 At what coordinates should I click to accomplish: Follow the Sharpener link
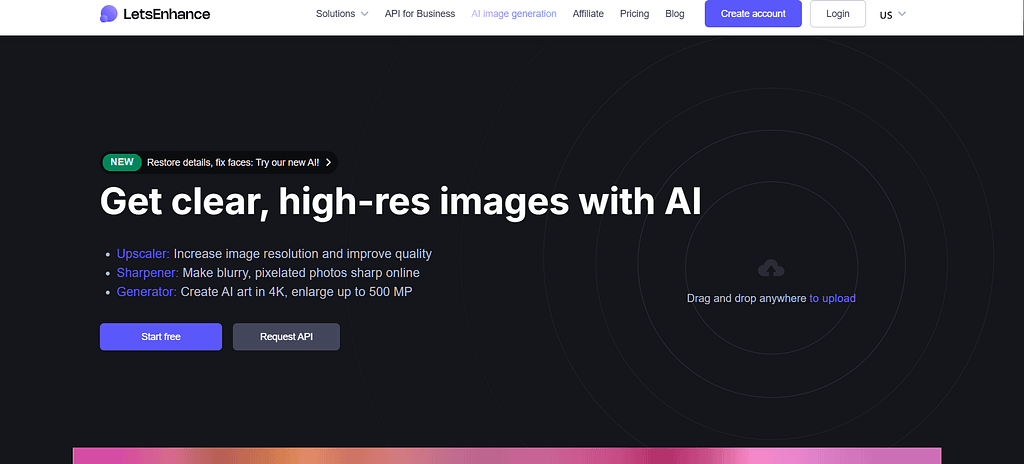point(148,273)
